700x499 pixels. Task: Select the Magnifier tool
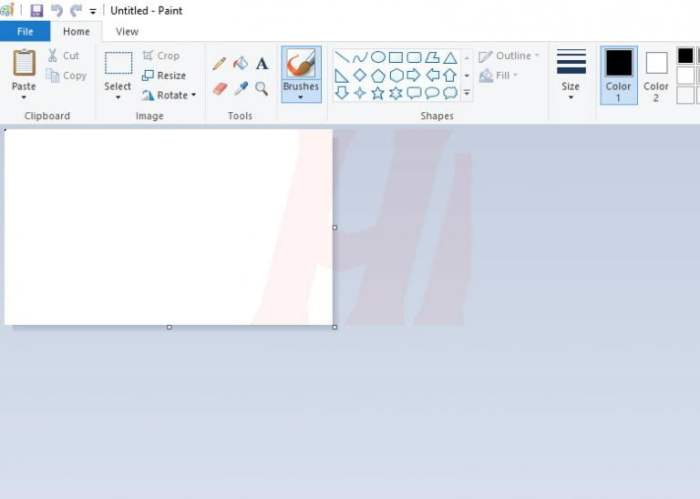tap(262, 88)
